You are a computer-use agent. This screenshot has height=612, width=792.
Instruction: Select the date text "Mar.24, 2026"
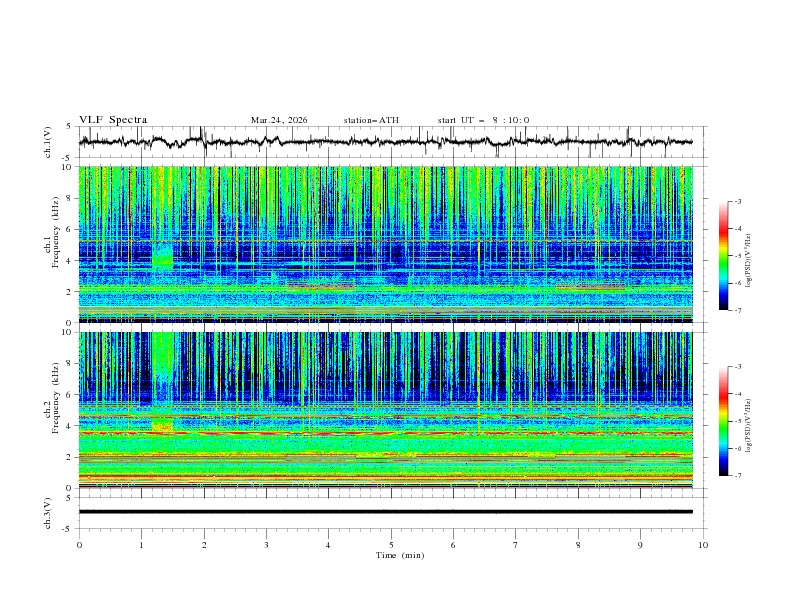[279, 120]
